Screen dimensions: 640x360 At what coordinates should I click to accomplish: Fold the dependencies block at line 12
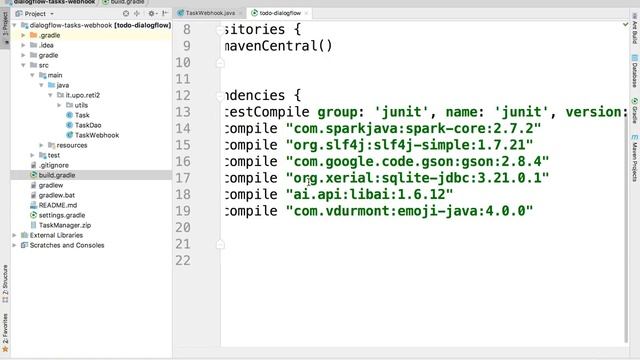pos(220,96)
